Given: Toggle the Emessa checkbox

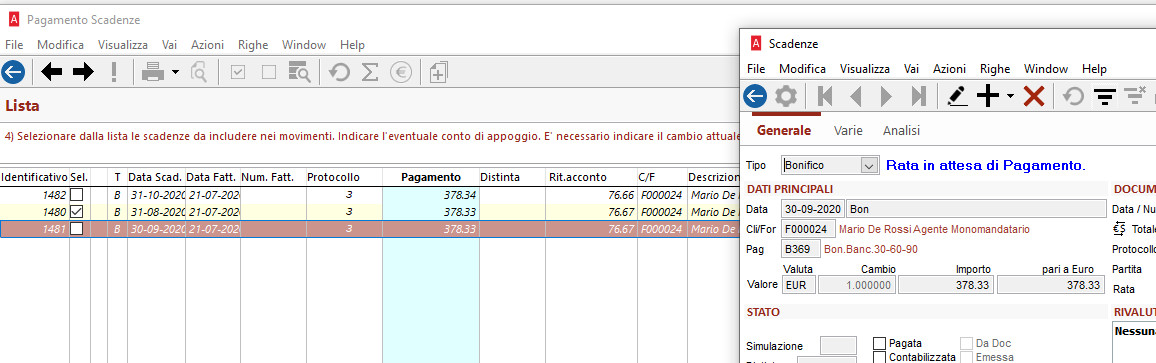Looking at the screenshot, I should click(x=966, y=357).
